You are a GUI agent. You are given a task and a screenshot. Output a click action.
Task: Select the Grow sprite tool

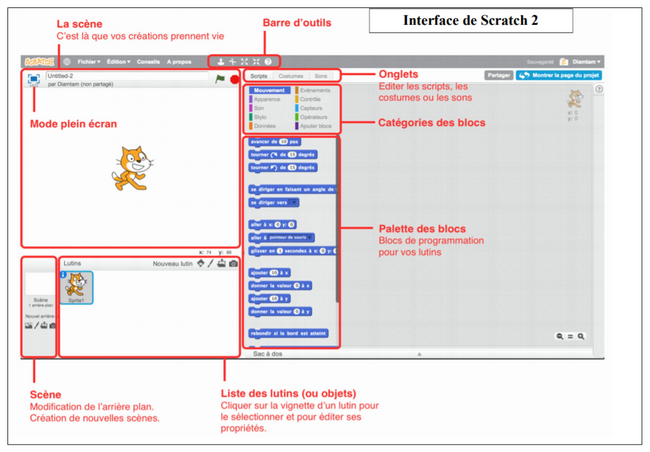[245, 62]
